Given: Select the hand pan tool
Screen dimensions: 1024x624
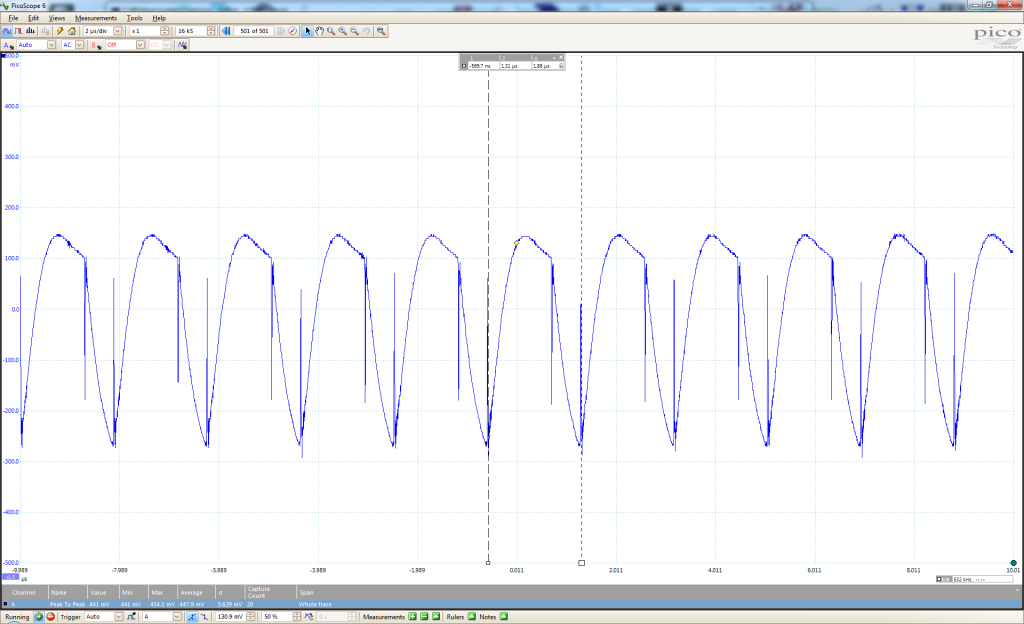Looking at the screenshot, I should point(319,31).
